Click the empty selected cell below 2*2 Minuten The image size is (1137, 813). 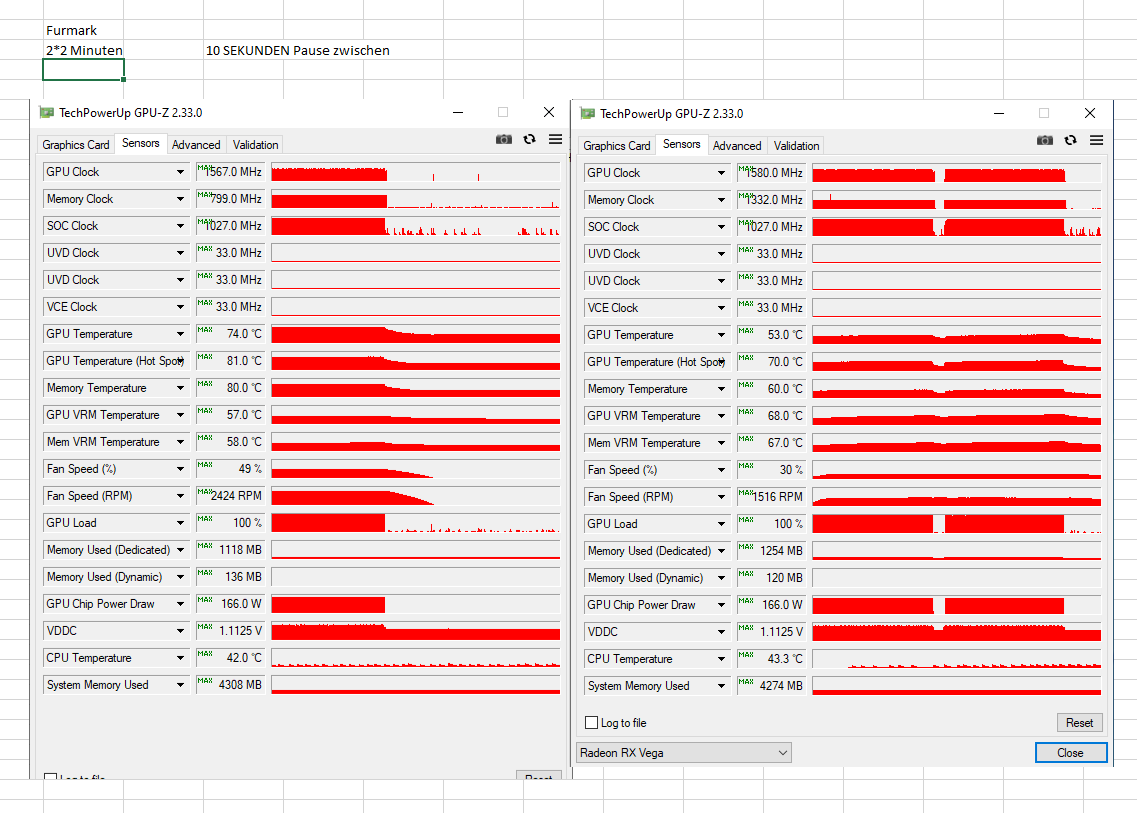(x=83, y=70)
